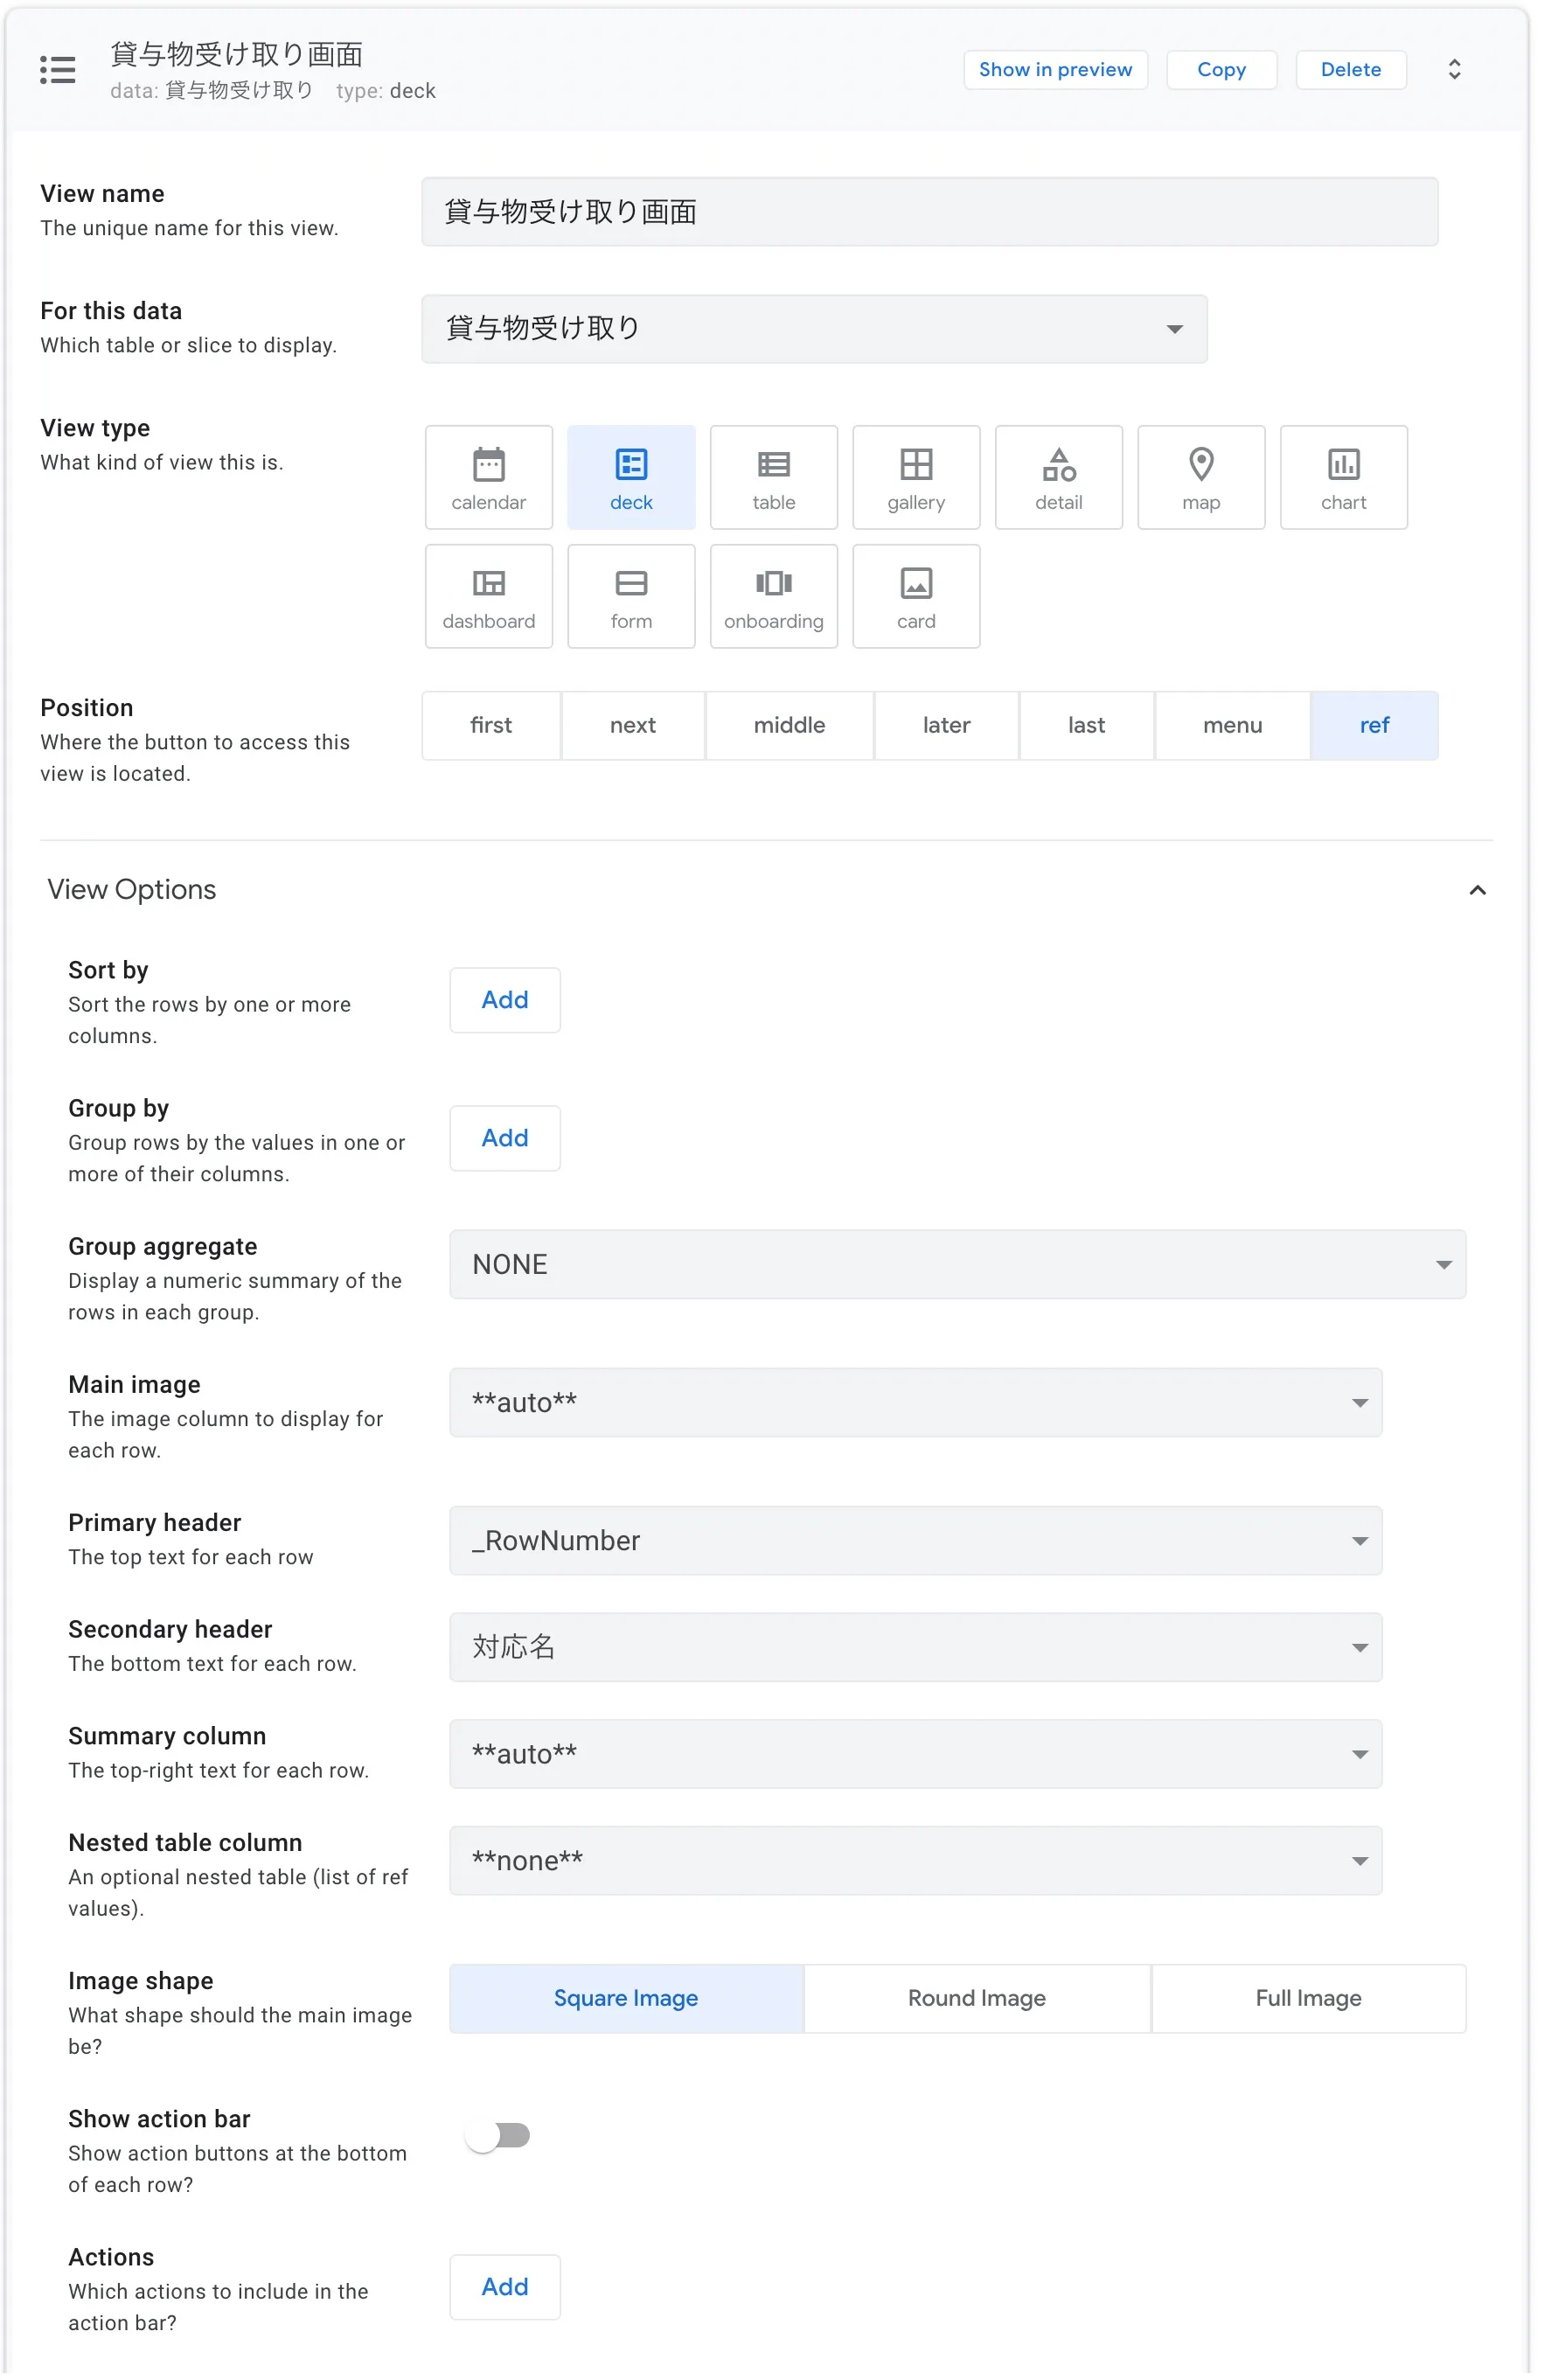Open the For this data dropdown
Viewport: 1544px width, 2380px height.
[x=813, y=329]
